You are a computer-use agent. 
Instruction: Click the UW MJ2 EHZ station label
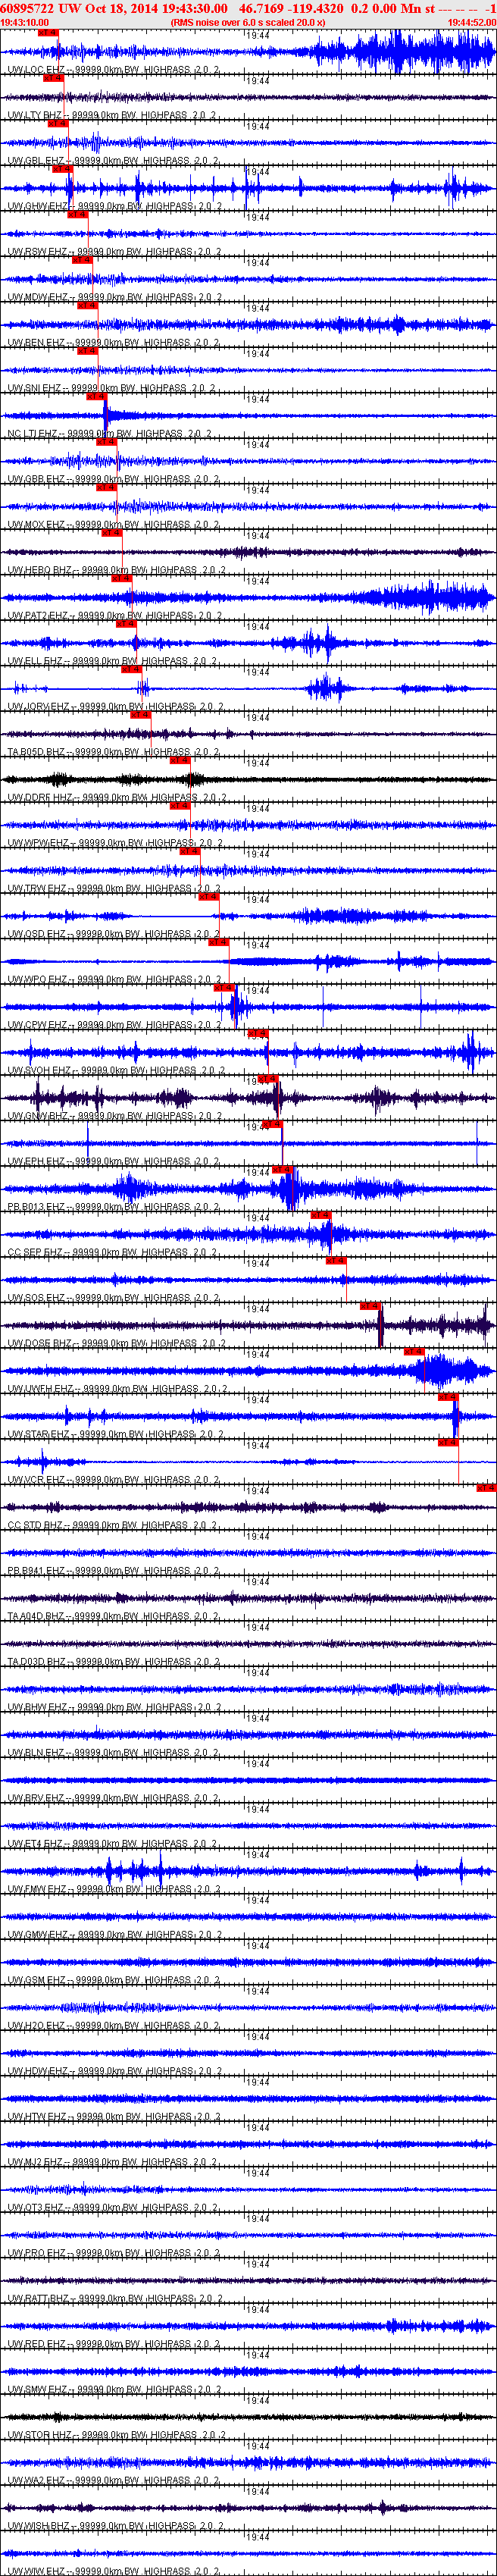tap(113, 2163)
